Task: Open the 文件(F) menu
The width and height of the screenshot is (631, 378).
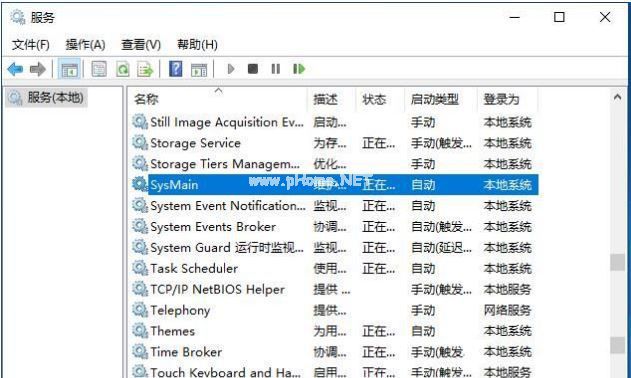Action: [31, 44]
